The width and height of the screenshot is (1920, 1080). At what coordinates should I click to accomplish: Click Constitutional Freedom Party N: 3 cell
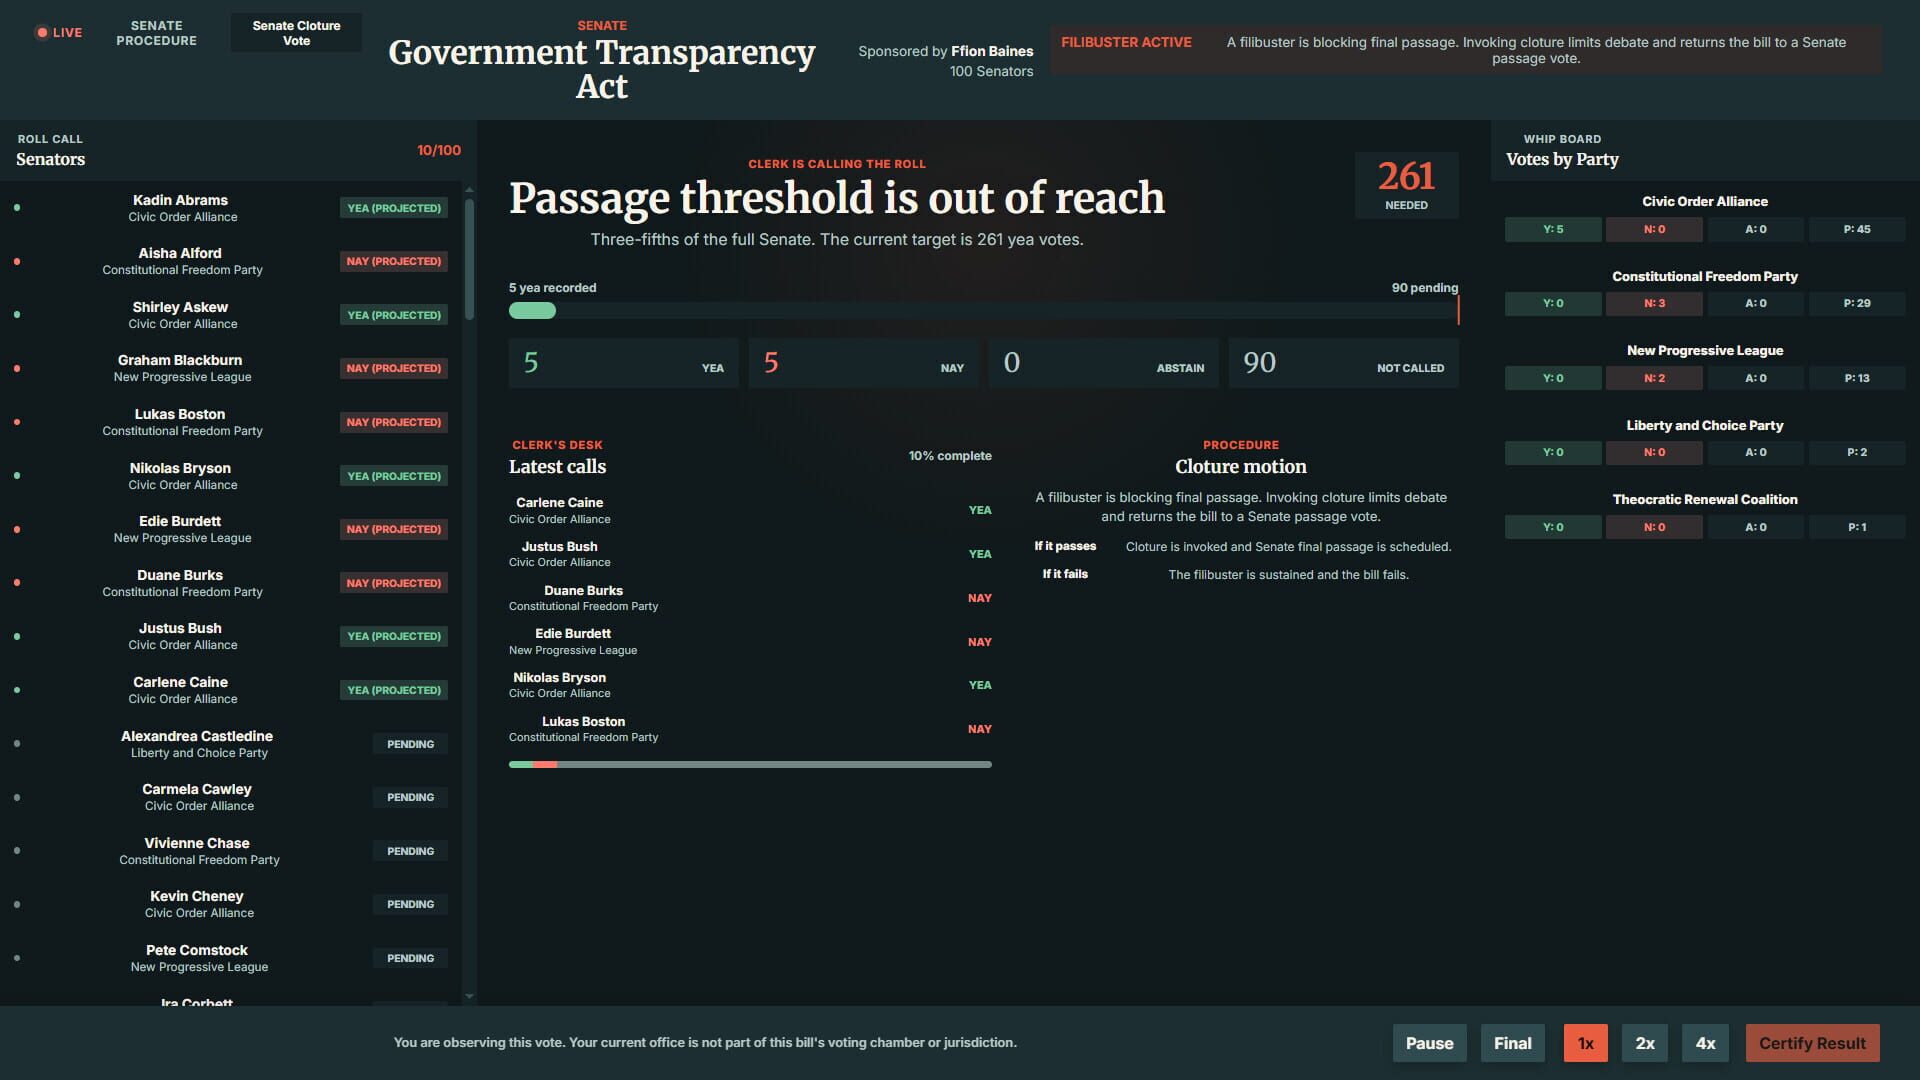click(1654, 303)
